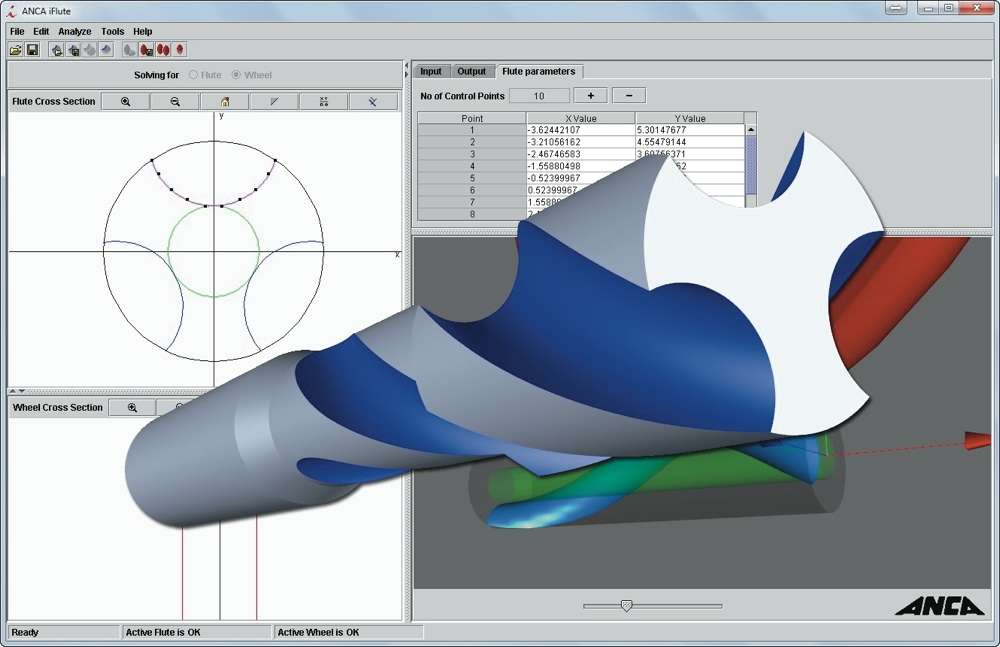Click the four-dots points icon in Flute Cross Section
The width and height of the screenshot is (1000, 647).
pos(324,101)
